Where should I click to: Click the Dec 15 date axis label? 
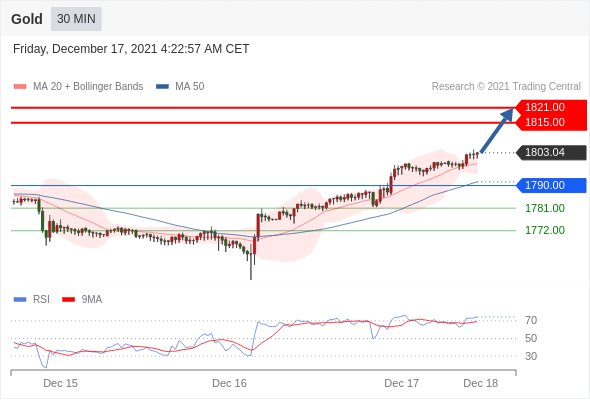pyautogui.click(x=60, y=383)
